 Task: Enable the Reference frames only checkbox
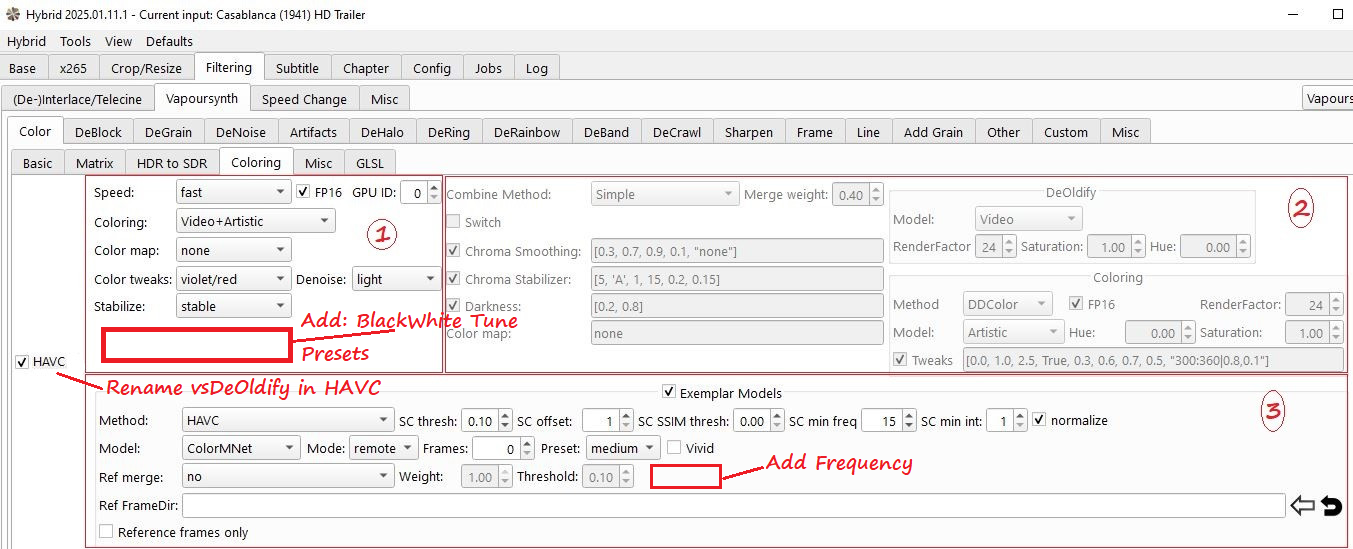click(x=107, y=532)
